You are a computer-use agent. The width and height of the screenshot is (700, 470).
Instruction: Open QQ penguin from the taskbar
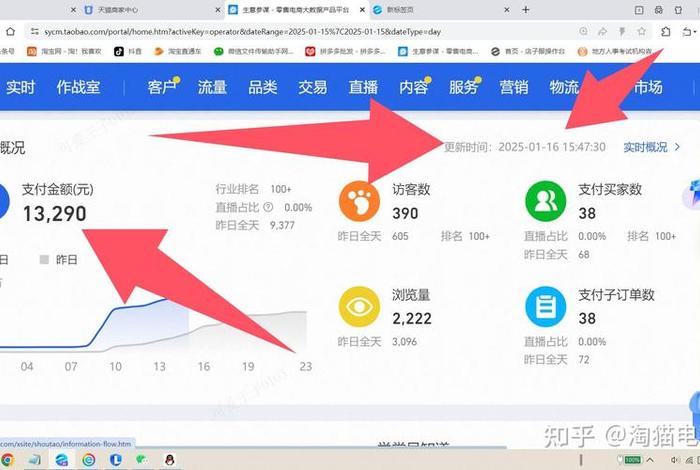pyautogui.click(x=170, y=460)
